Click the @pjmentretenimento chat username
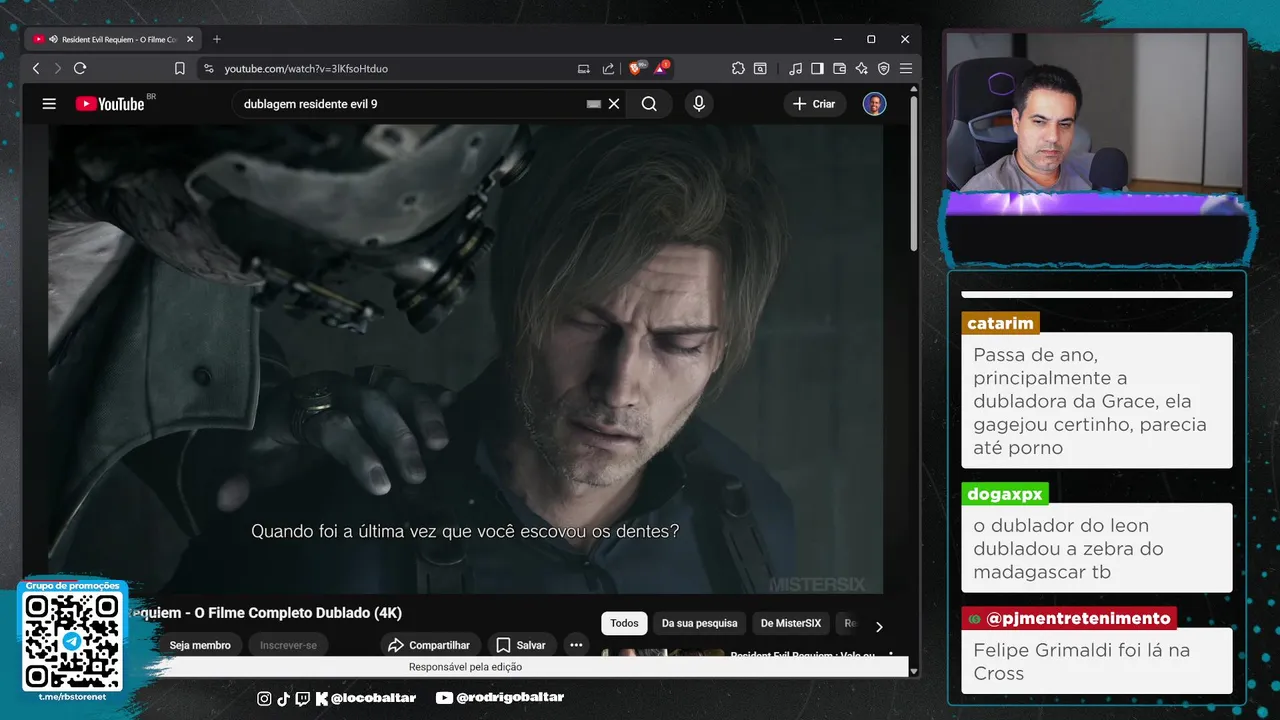Image resolution: width=1280 pixels, height=720 pixels. tap(1069, 618)
